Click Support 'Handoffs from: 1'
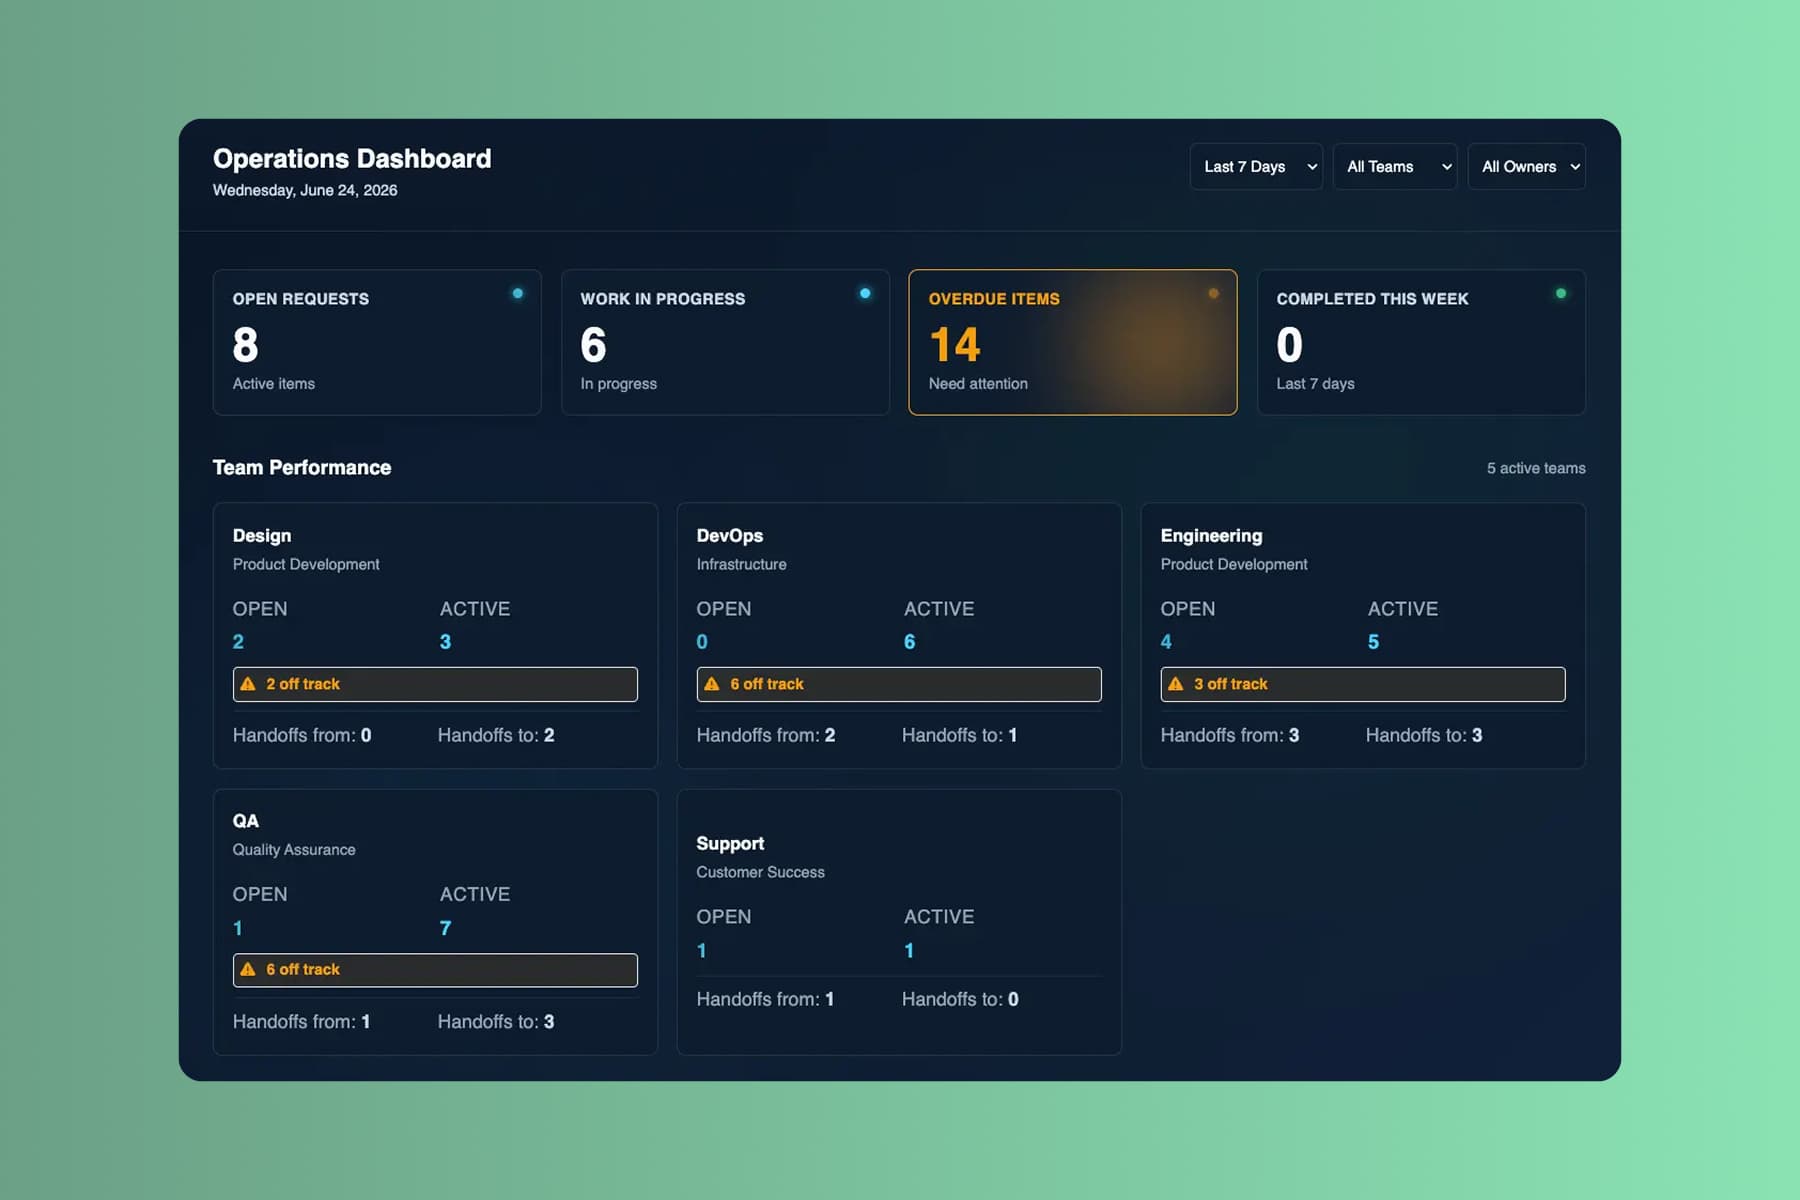The image size is (1800, 1200). click(x=766, y=999)
